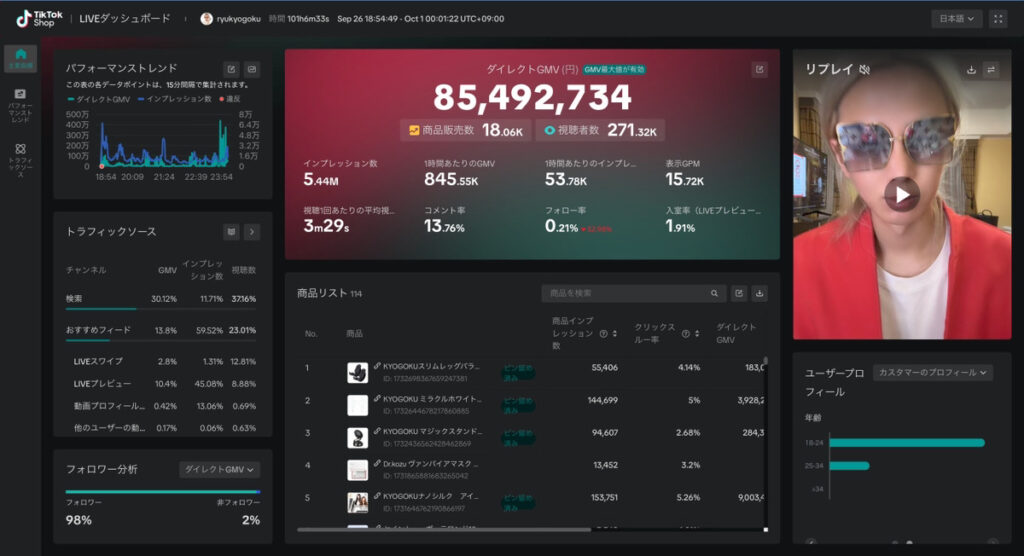Open the 主要指標 home sidebar icon
This screenshot has width=1024, height=556.
(x=20, y=58)
